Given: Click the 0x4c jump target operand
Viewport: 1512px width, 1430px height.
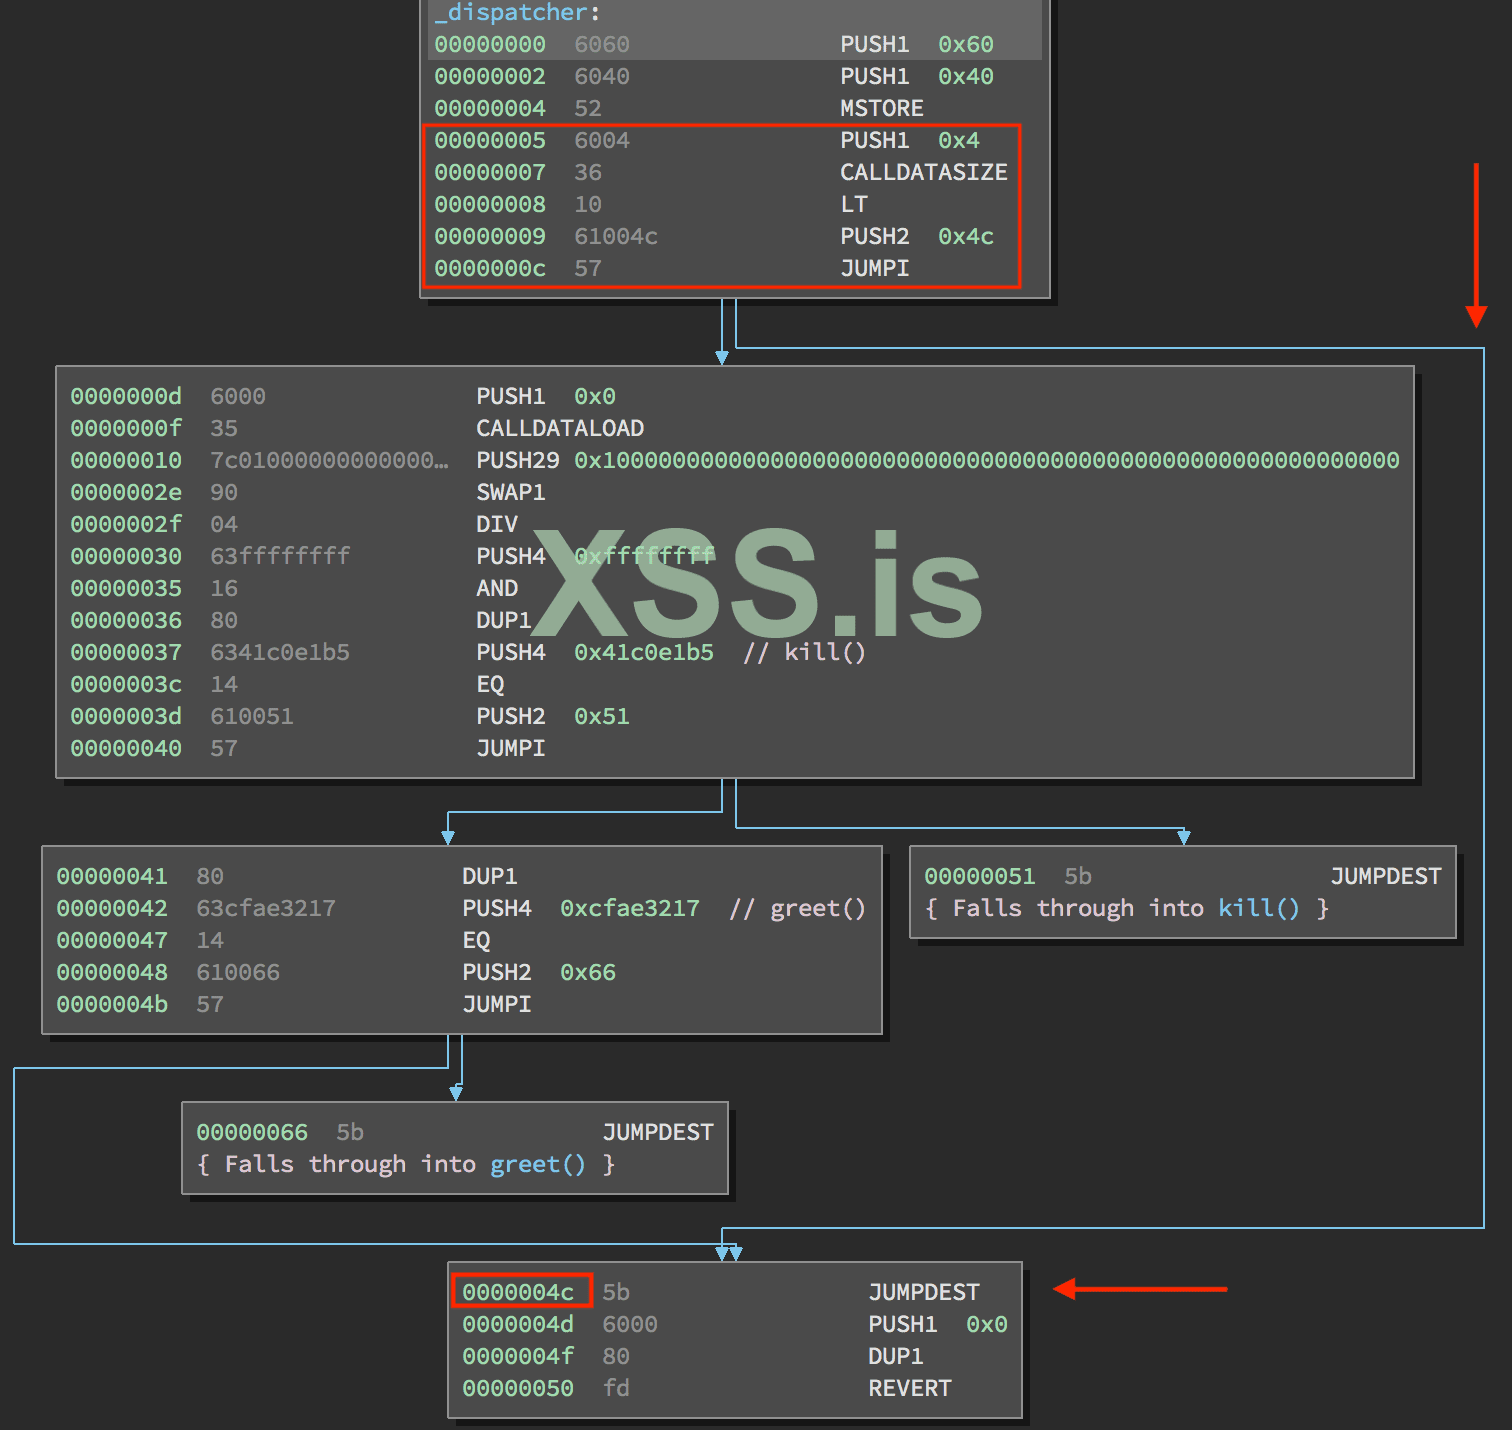Looking at the screenshot, I should click(x=965, y=236).
